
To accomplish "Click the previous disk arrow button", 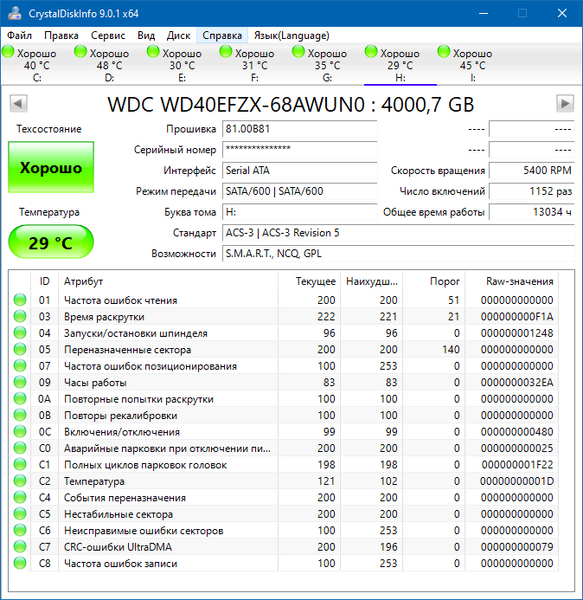I will point(18,103).
